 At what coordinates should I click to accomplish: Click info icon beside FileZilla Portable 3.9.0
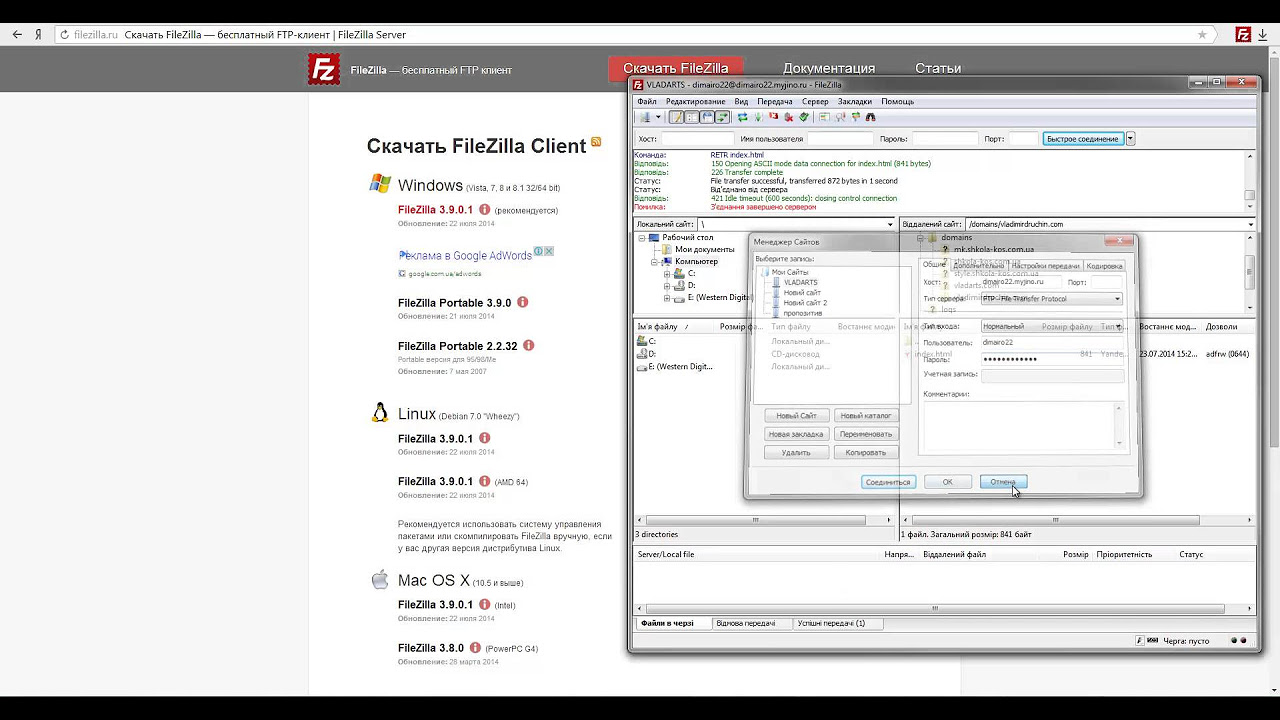point(522,302)
